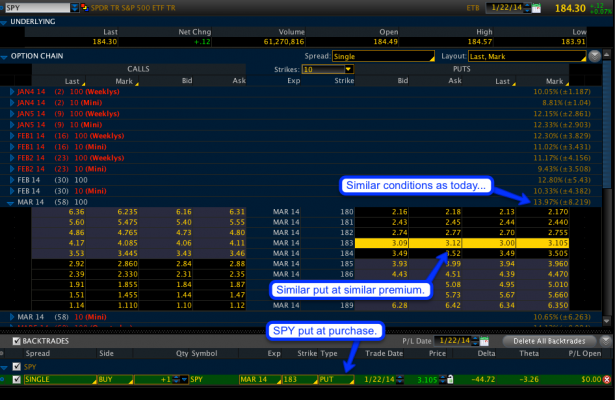Click the menu icon right of Delete All Backtrades
Screen dimensions: 615x400
click(606, 340)
